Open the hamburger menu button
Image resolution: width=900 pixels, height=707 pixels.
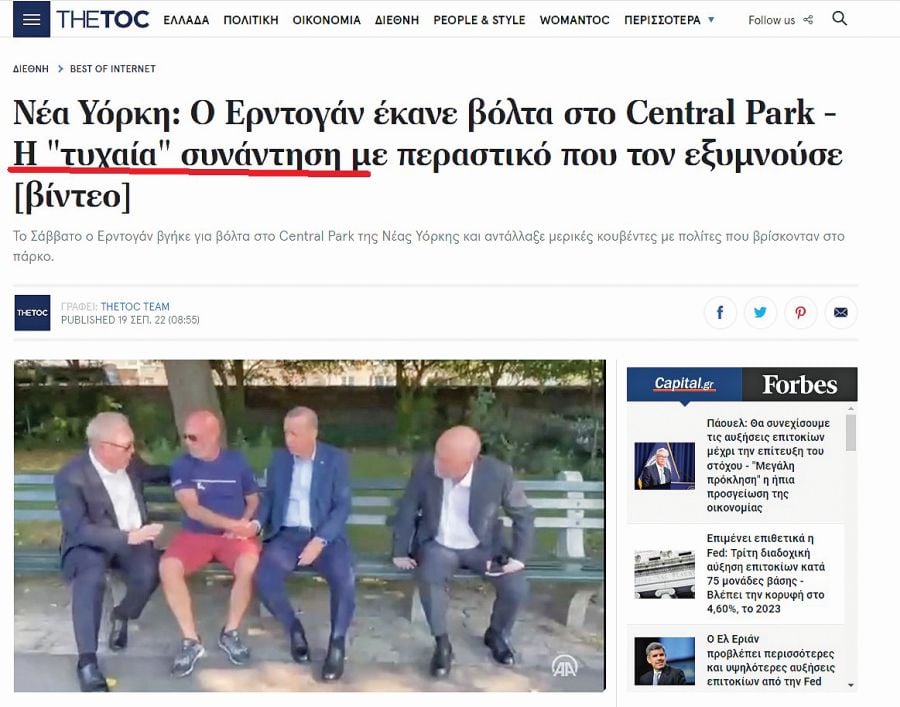point(31,19)
